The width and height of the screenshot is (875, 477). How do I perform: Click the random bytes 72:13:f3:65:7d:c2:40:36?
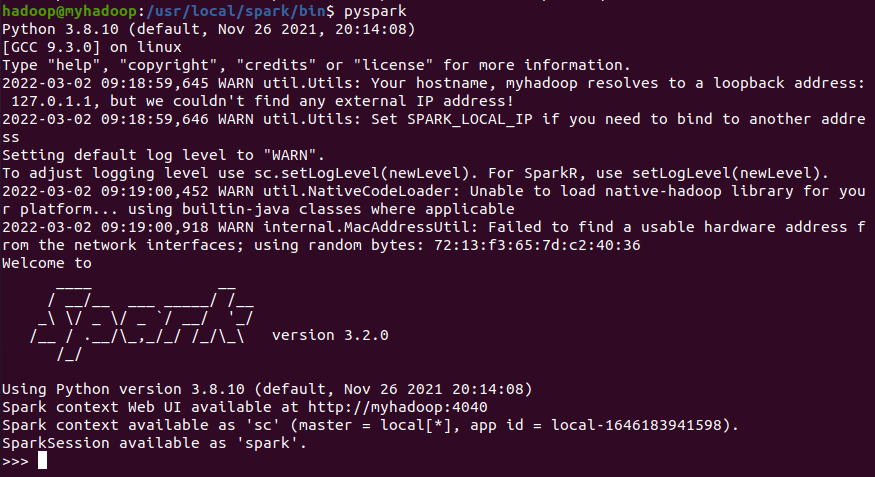(x=550, y=246)
